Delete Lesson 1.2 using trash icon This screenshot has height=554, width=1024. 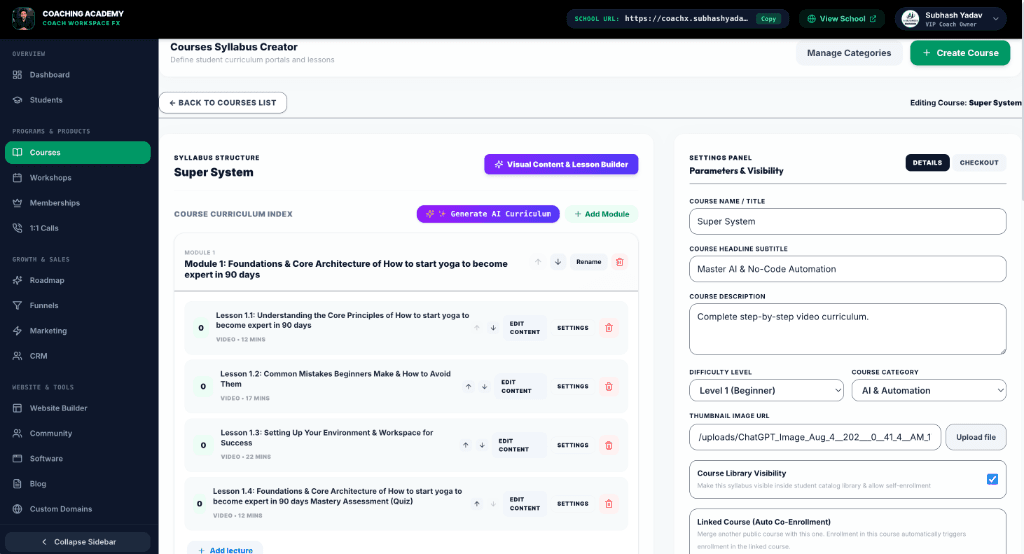pyautogui.click(x=609, y=387)
